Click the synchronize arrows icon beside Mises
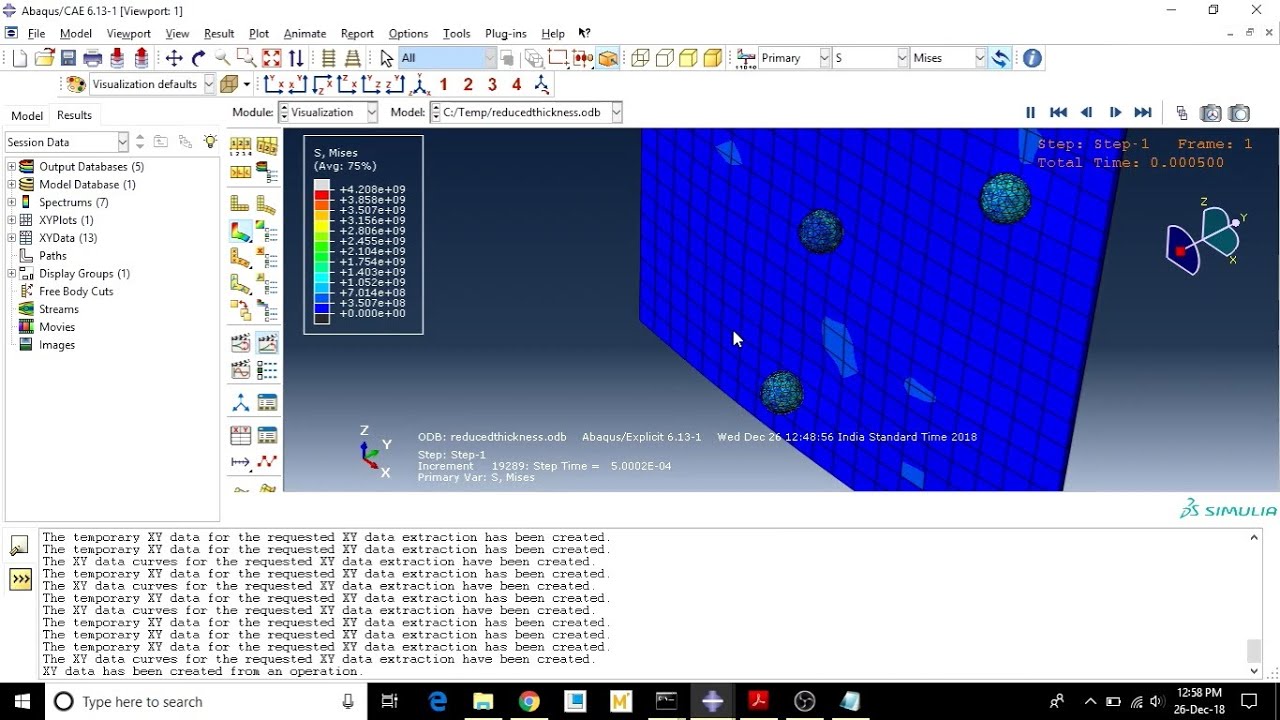Screen dimensions: 1280x720 [999, 58]
